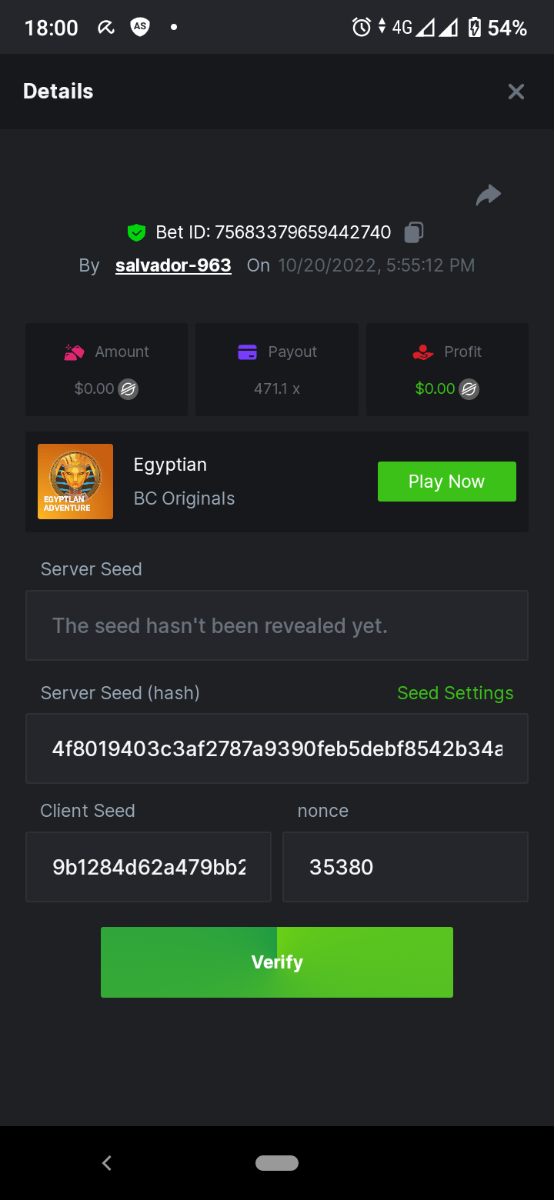Select the Server Seed field
The height and width of the screenshot is (1200, 554).
click(x=277, y=625)
